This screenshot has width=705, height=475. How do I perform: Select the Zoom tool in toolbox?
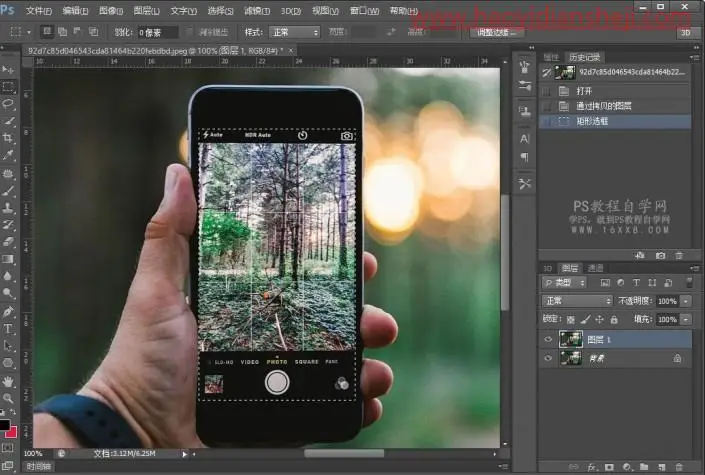pos(8,399)
